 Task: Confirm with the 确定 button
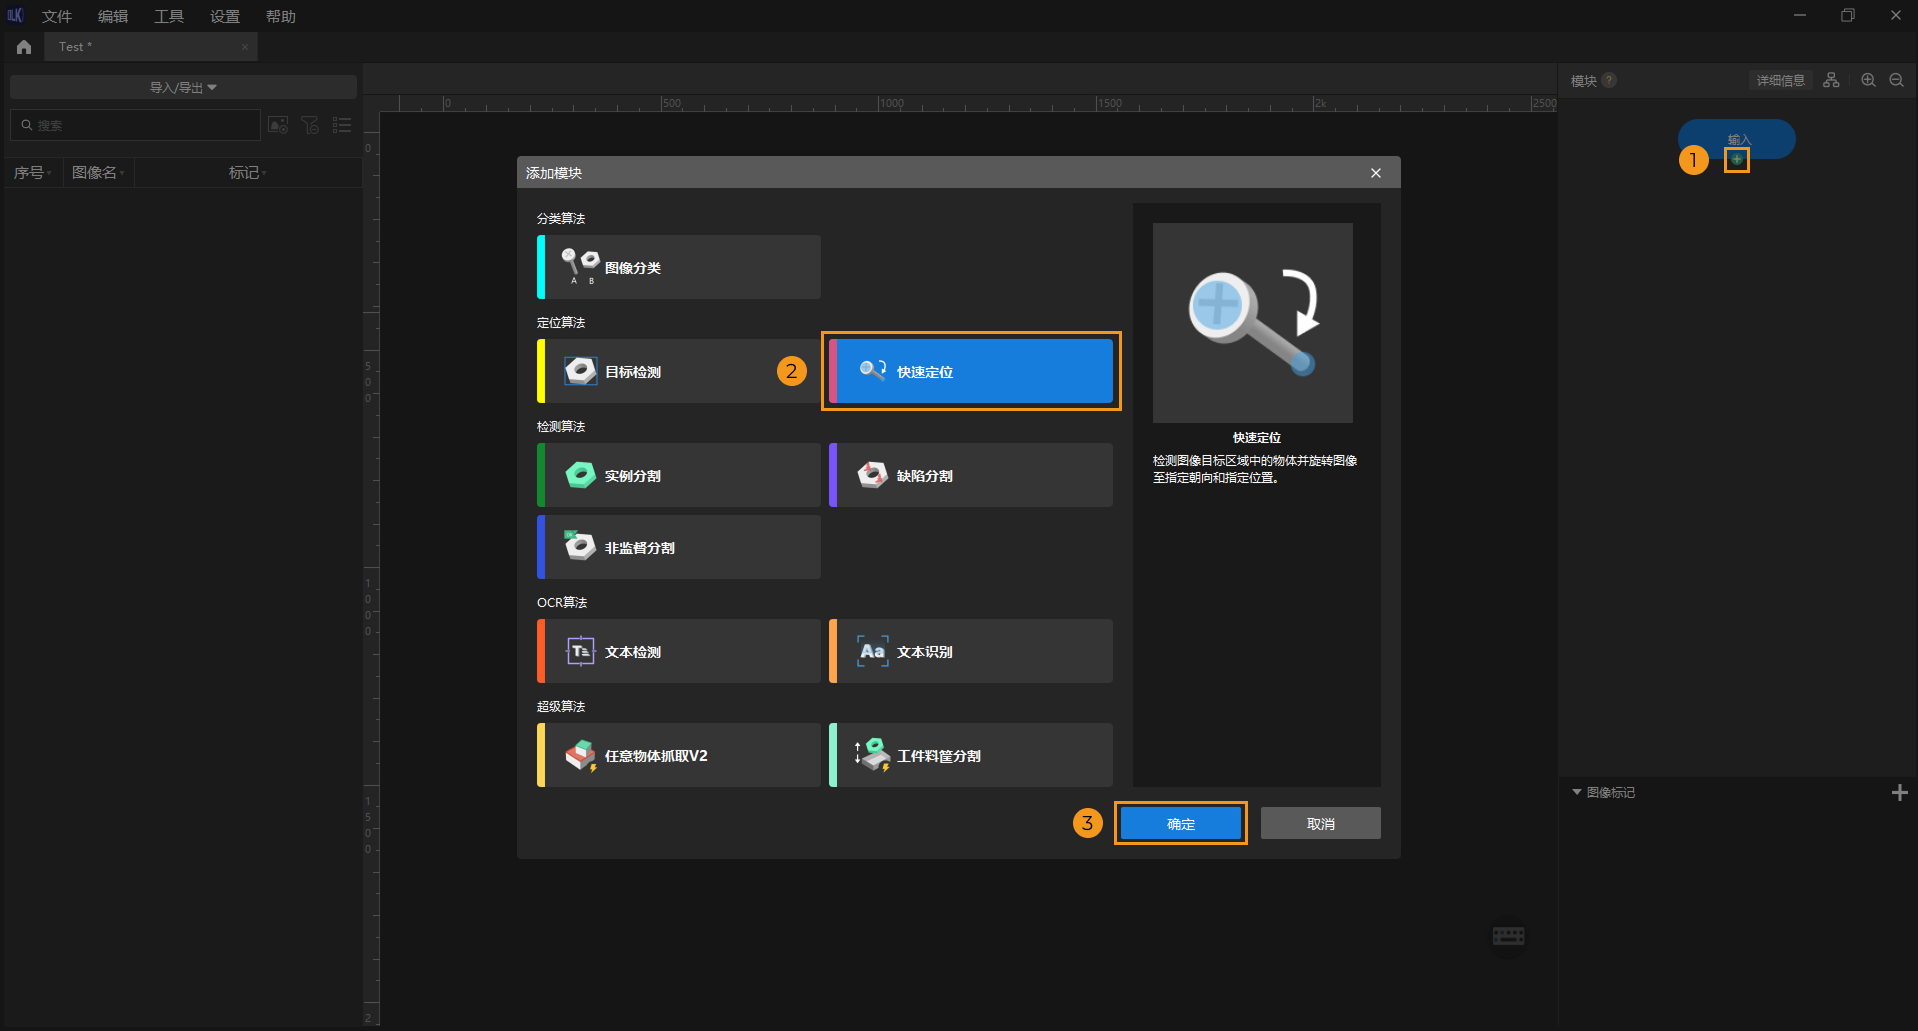pos(1181,823)
